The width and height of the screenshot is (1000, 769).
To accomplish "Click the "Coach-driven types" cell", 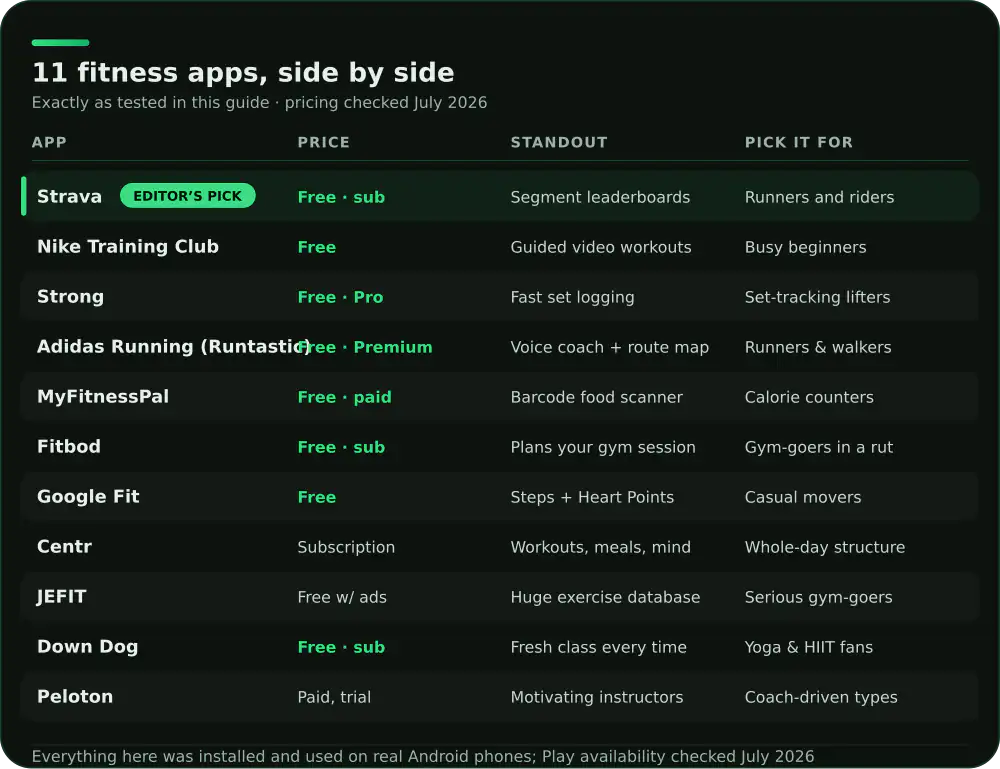I will tap(821, 697).
